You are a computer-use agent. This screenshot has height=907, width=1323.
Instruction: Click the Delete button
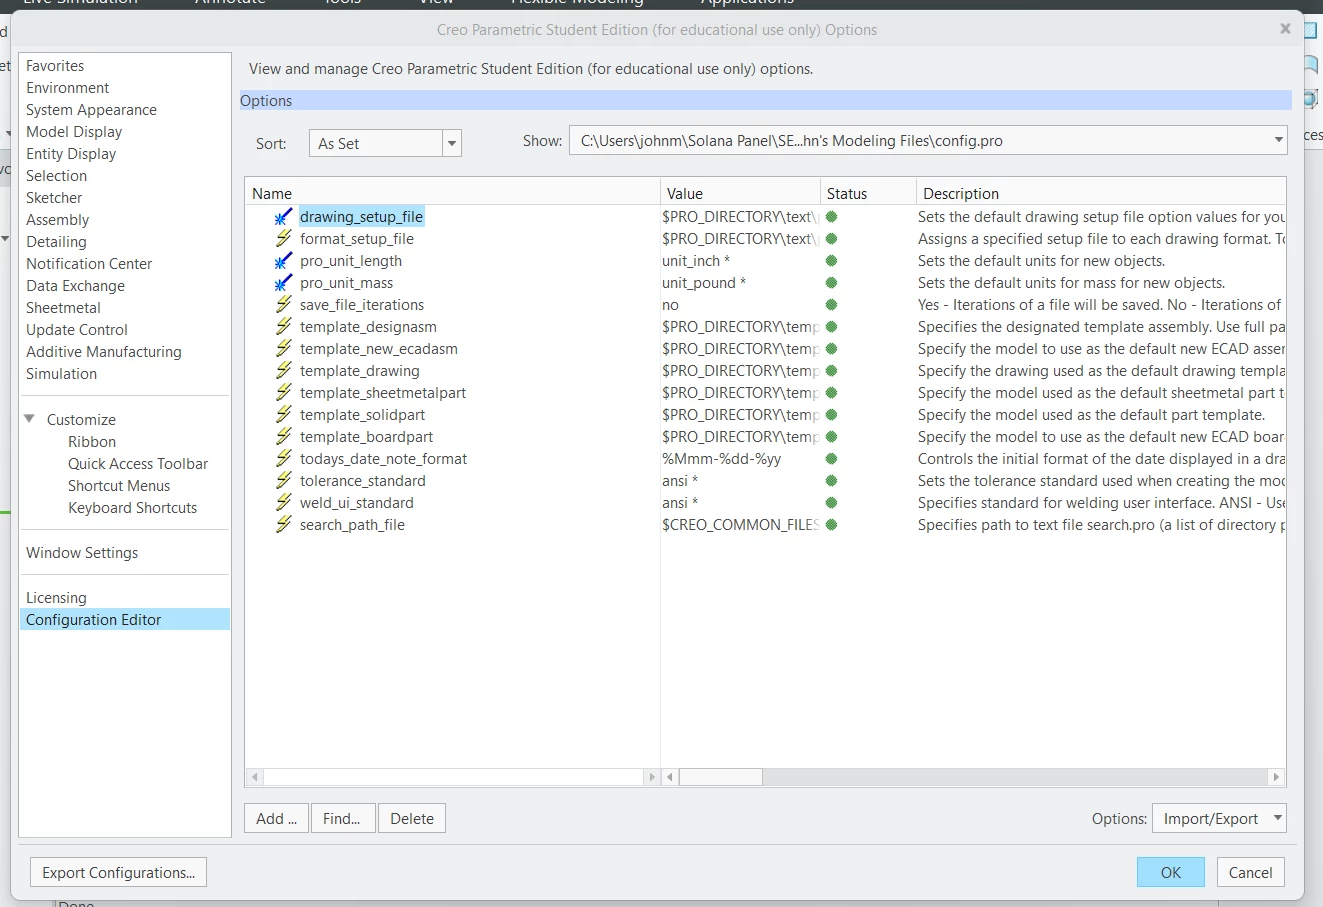click(x=412, y=819)
